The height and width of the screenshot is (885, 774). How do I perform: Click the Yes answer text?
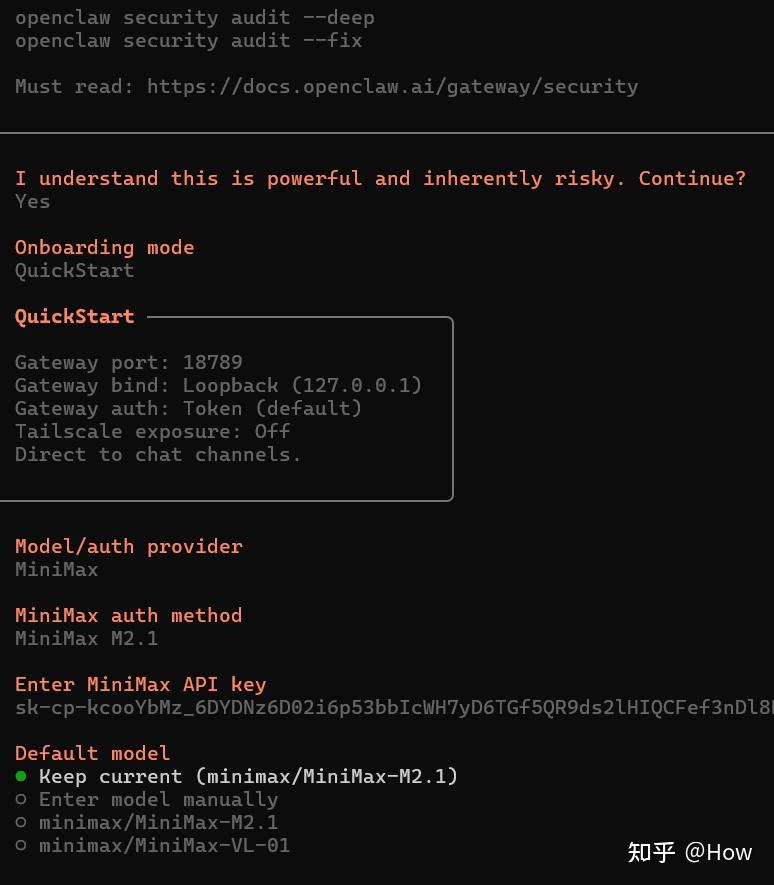pos(32,201)
